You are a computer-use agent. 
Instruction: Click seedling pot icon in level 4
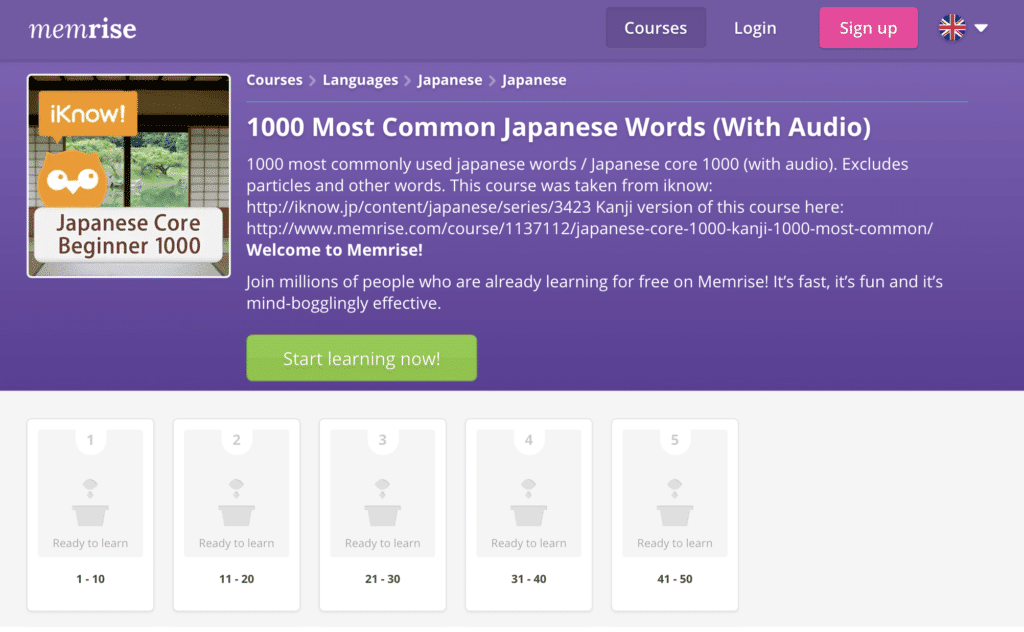pyautogui.click(x=528, y=503)
